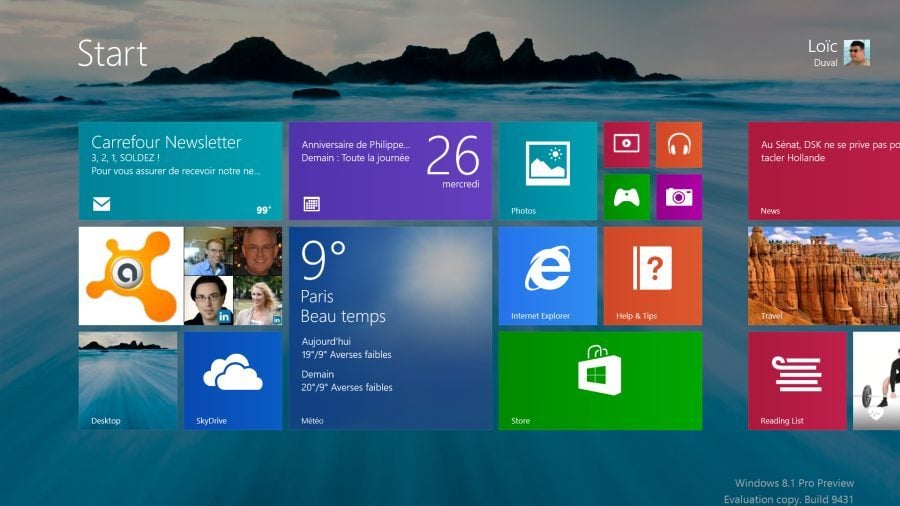Open the Help & Tips tile
This screenshot has height=506, width=900.
[653, 275]
